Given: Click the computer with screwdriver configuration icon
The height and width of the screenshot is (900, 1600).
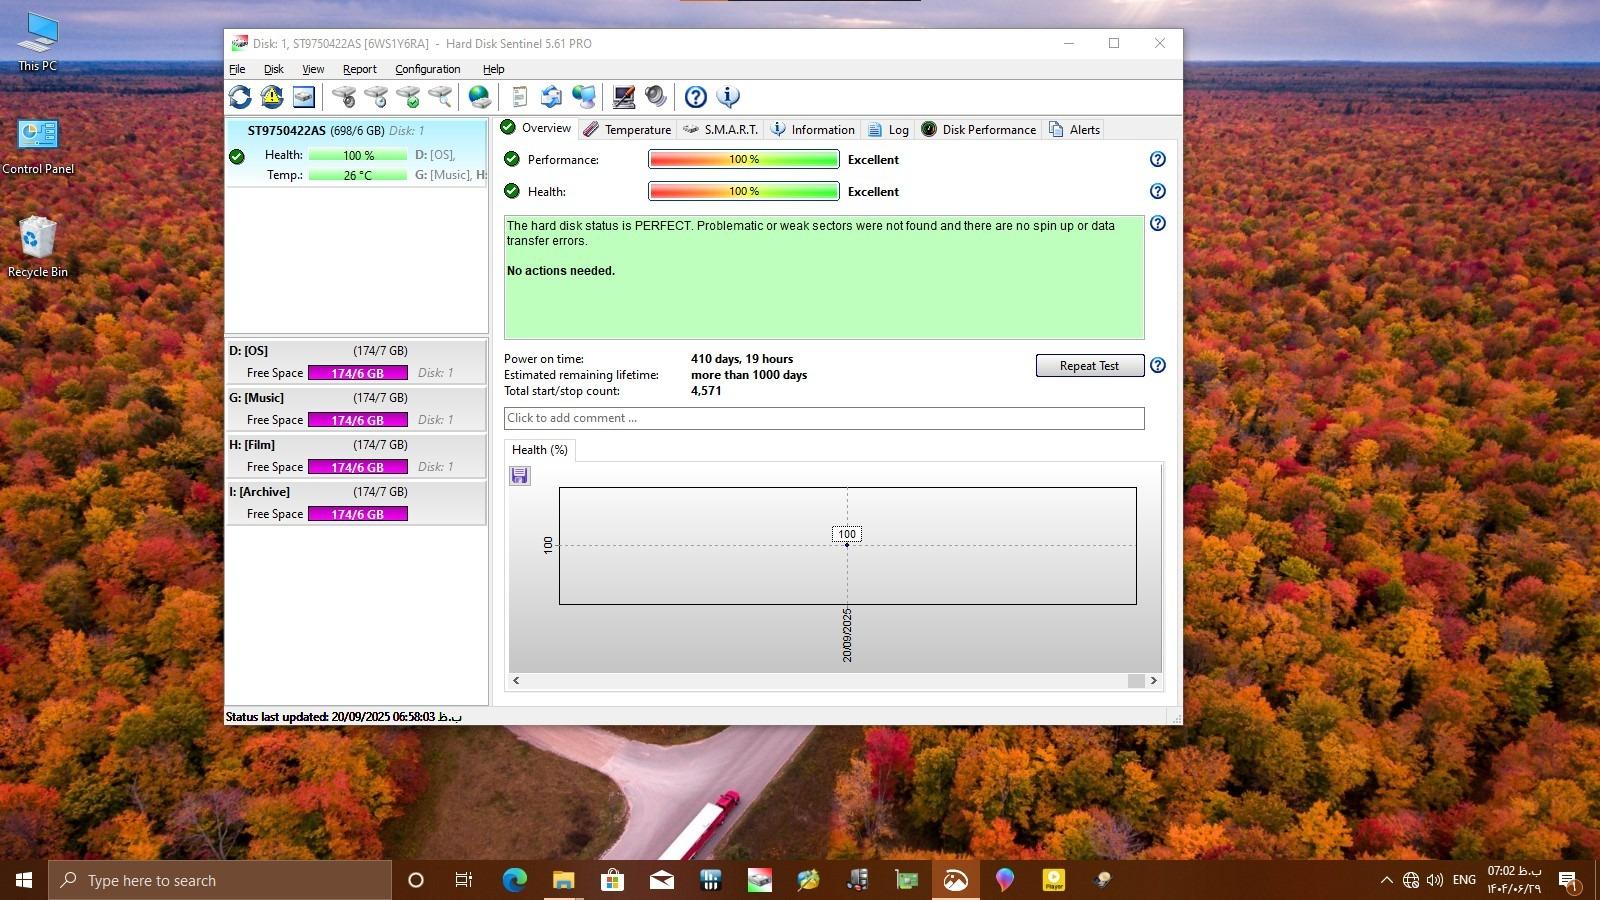Looking at the screenshot, I should point(624,97).
